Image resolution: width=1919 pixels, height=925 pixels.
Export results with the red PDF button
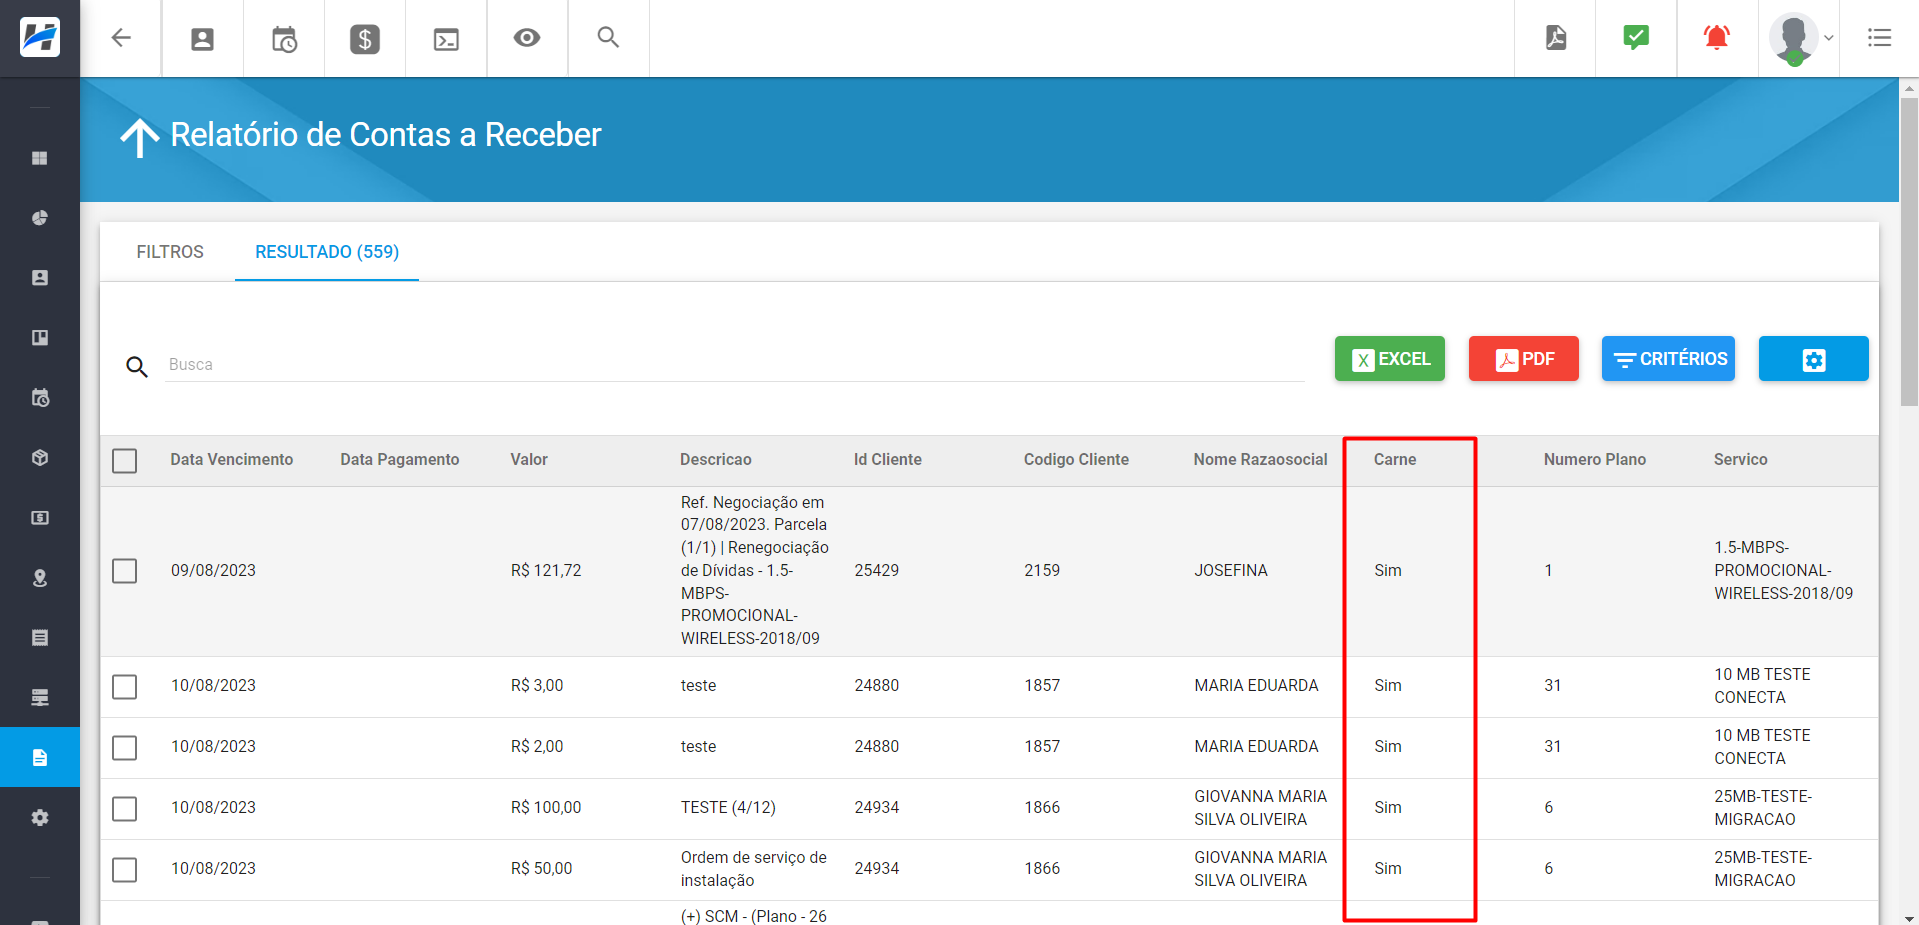pos(1524,359)
